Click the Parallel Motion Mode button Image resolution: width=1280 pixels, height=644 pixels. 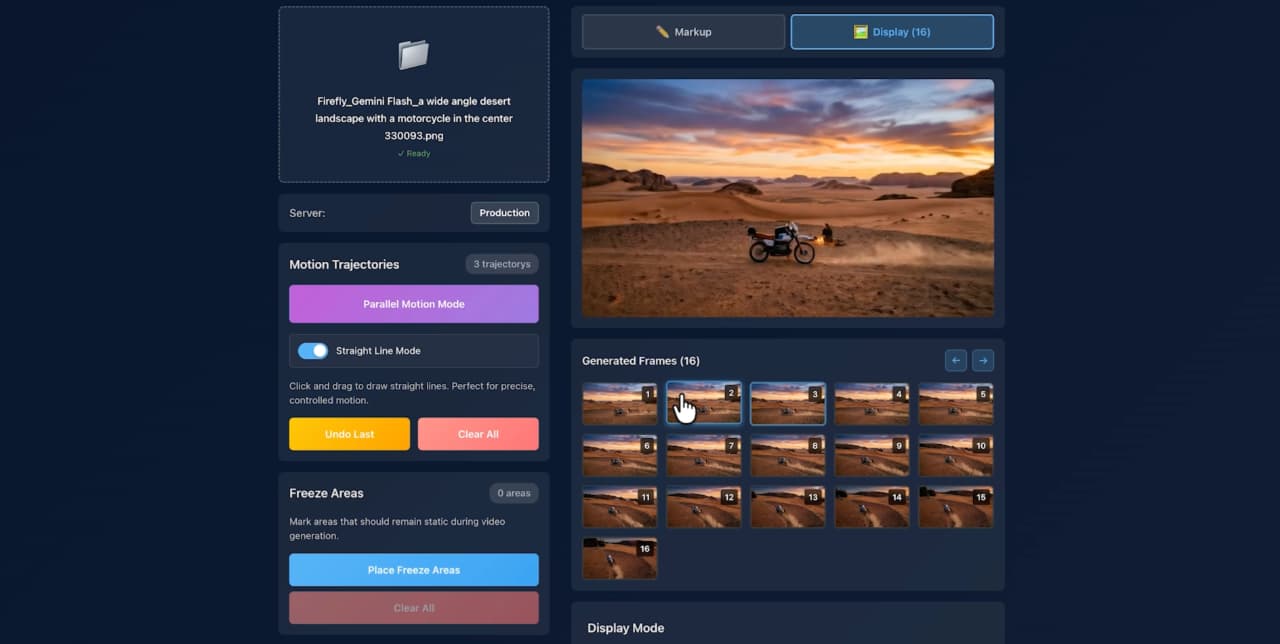pyautogui.click(x=413, y=303)
